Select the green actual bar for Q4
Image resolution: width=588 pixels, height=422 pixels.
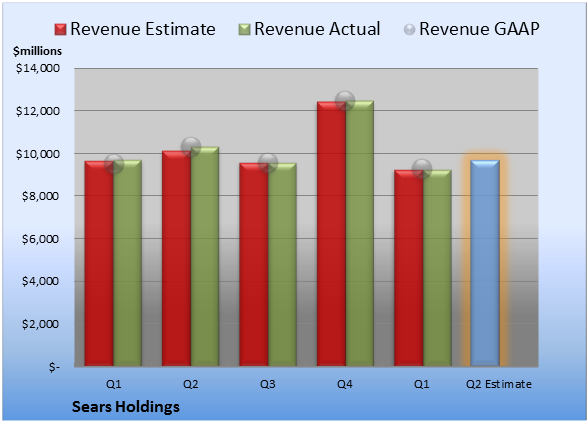(x=360, y=233)
